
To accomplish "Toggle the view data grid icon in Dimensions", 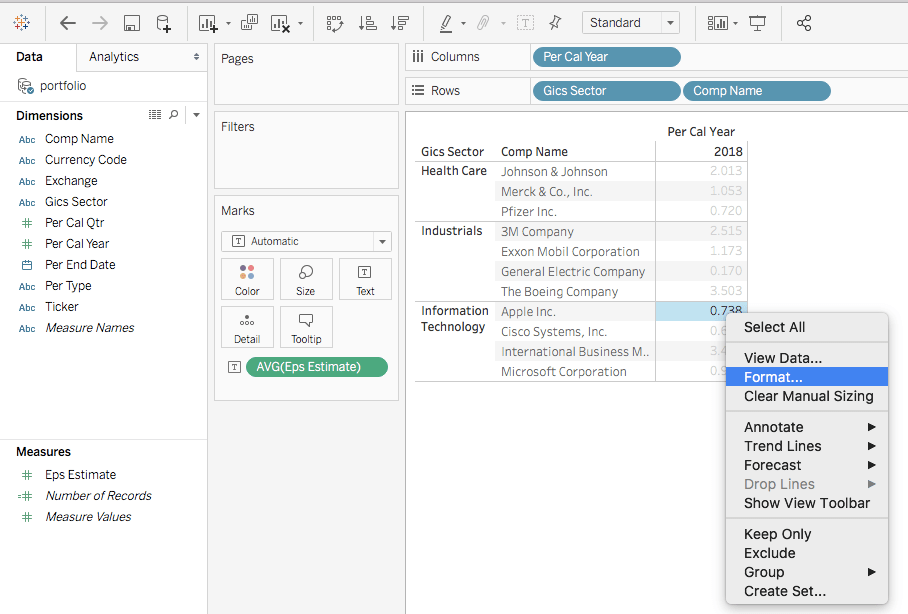I will click(155, 115).
